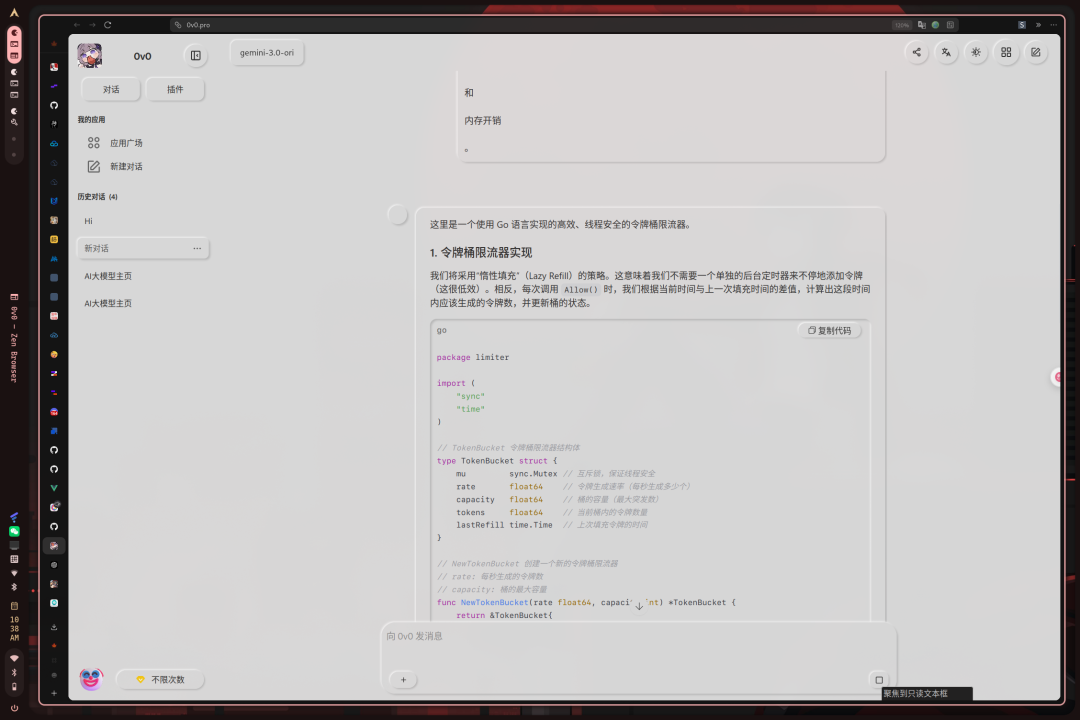Toggle dark mode with the sun icon
The image size is (1080, 720).
point(976,52)
